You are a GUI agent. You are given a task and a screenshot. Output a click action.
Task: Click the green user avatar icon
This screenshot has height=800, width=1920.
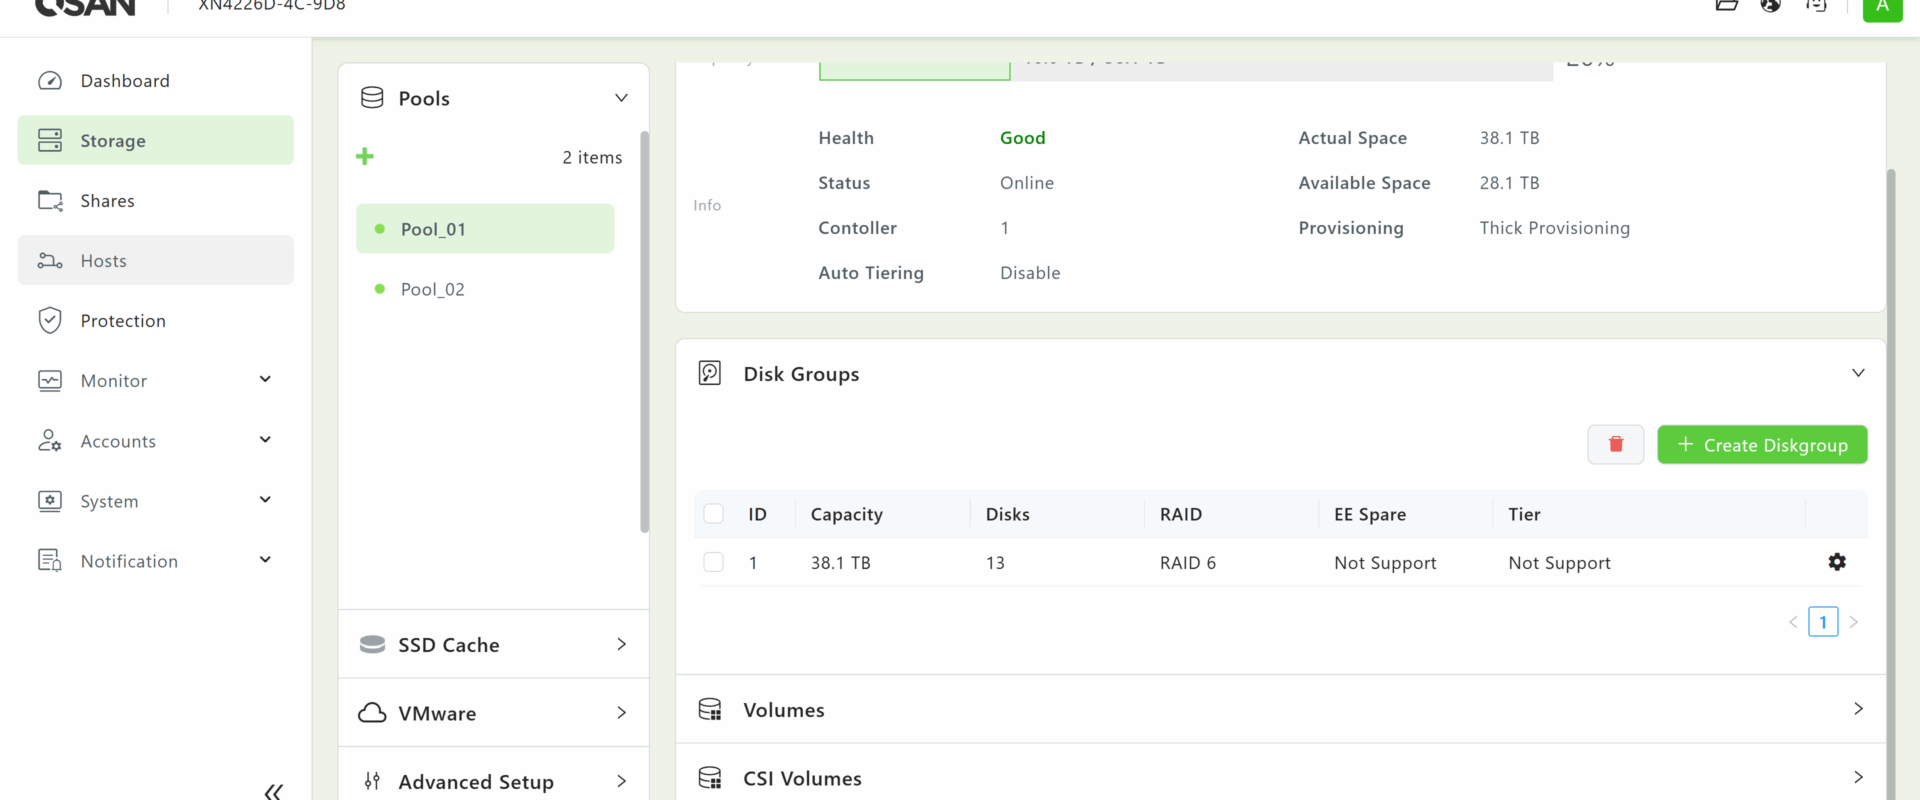(1881, 8)
